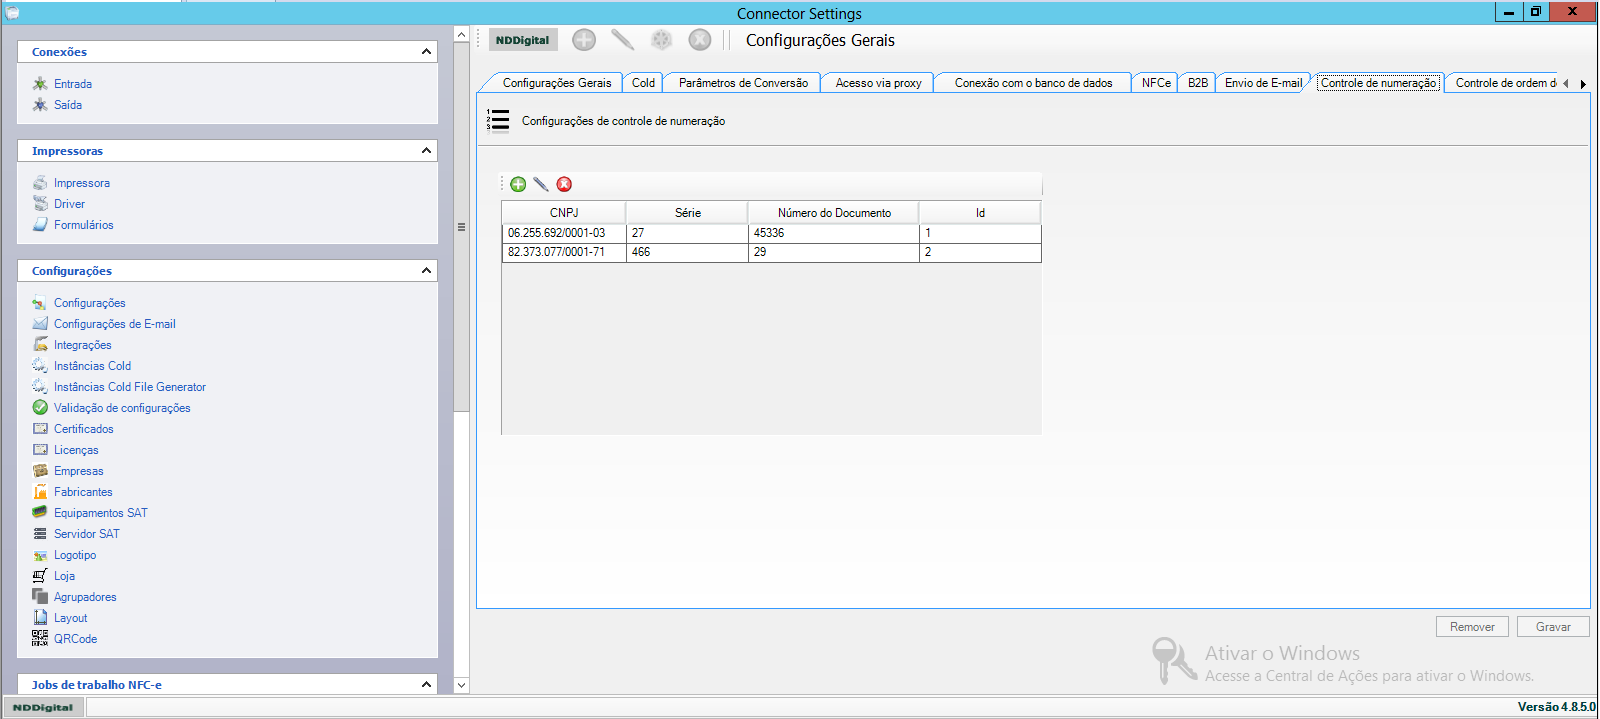Collapse the Jobs de trabalho NFC-e panel
Screen dimensions: 1600x719
pyautogui.click(x=426, y=685)
